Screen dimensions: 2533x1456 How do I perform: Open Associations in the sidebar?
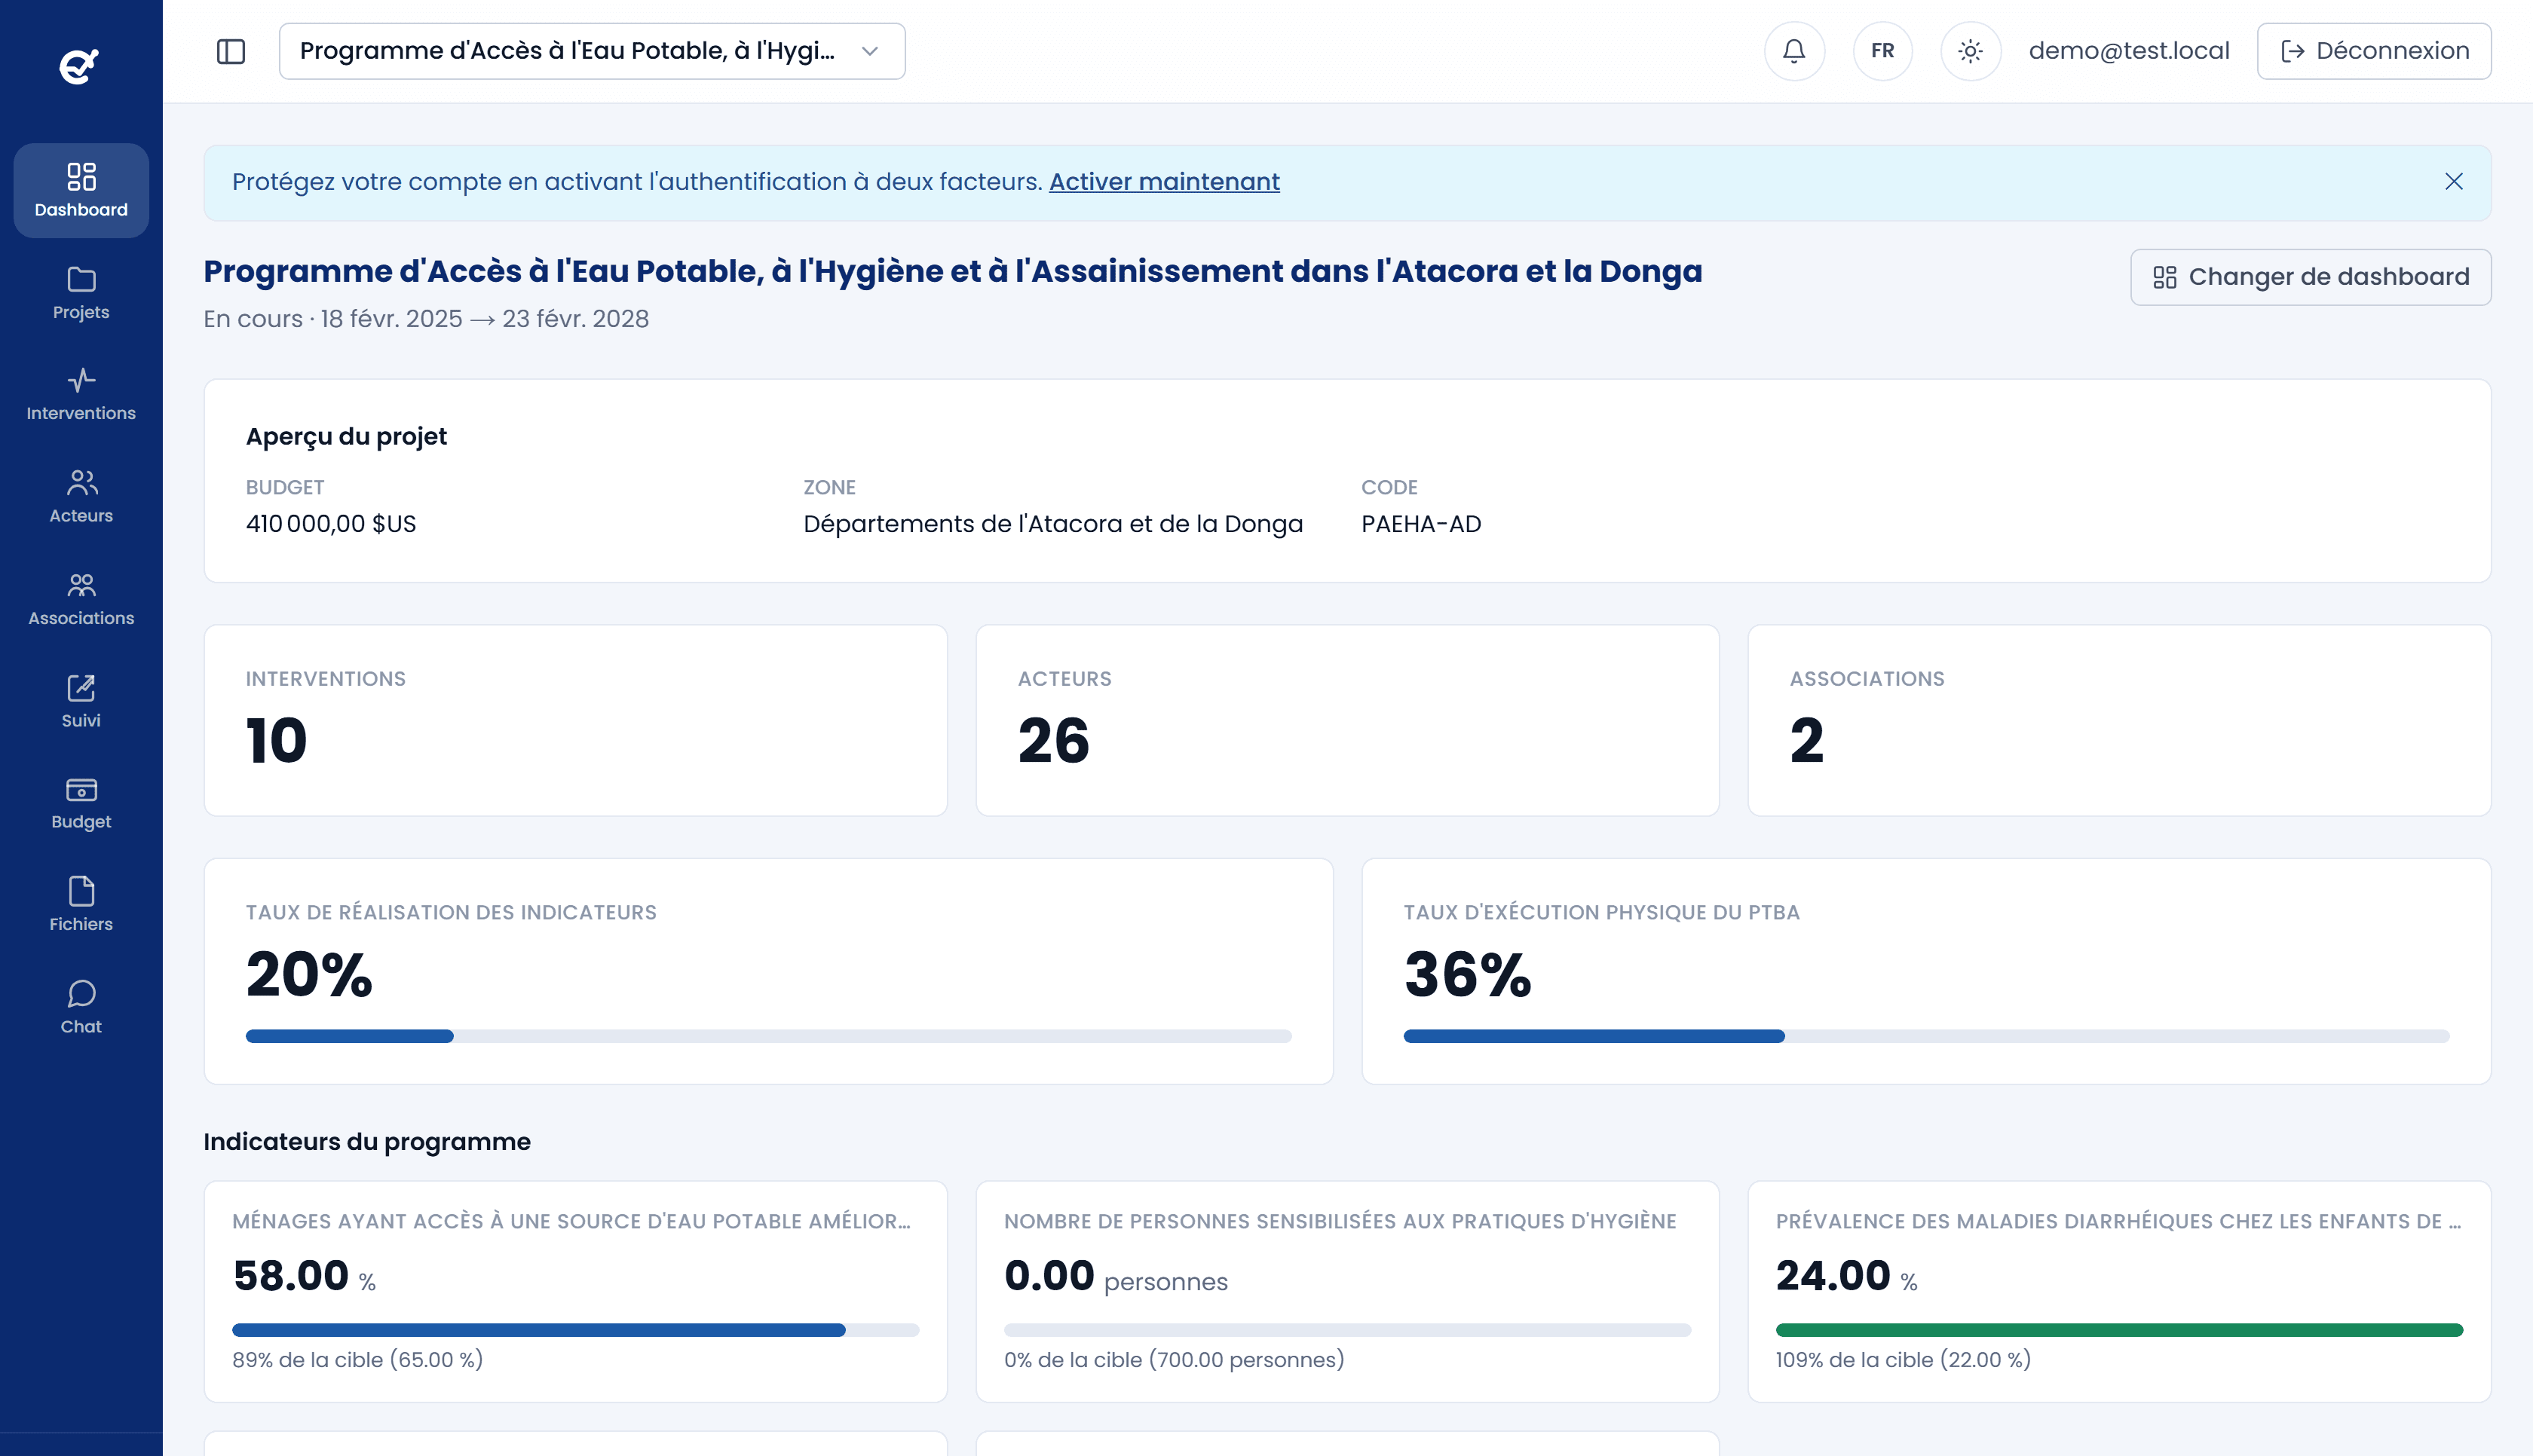(81, 599)
